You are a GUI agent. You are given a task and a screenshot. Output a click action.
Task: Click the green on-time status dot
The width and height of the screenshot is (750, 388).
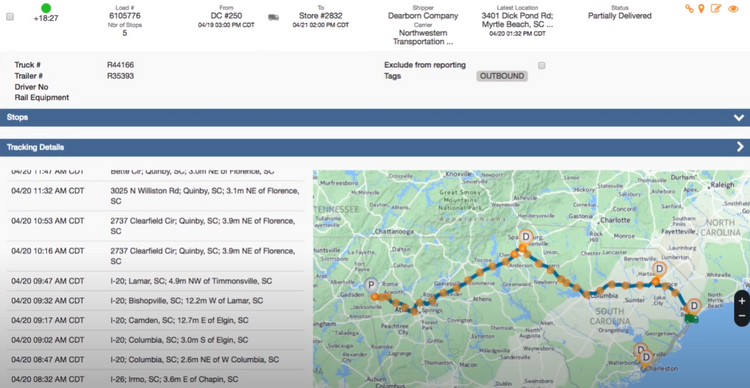(x=46, y=8)
